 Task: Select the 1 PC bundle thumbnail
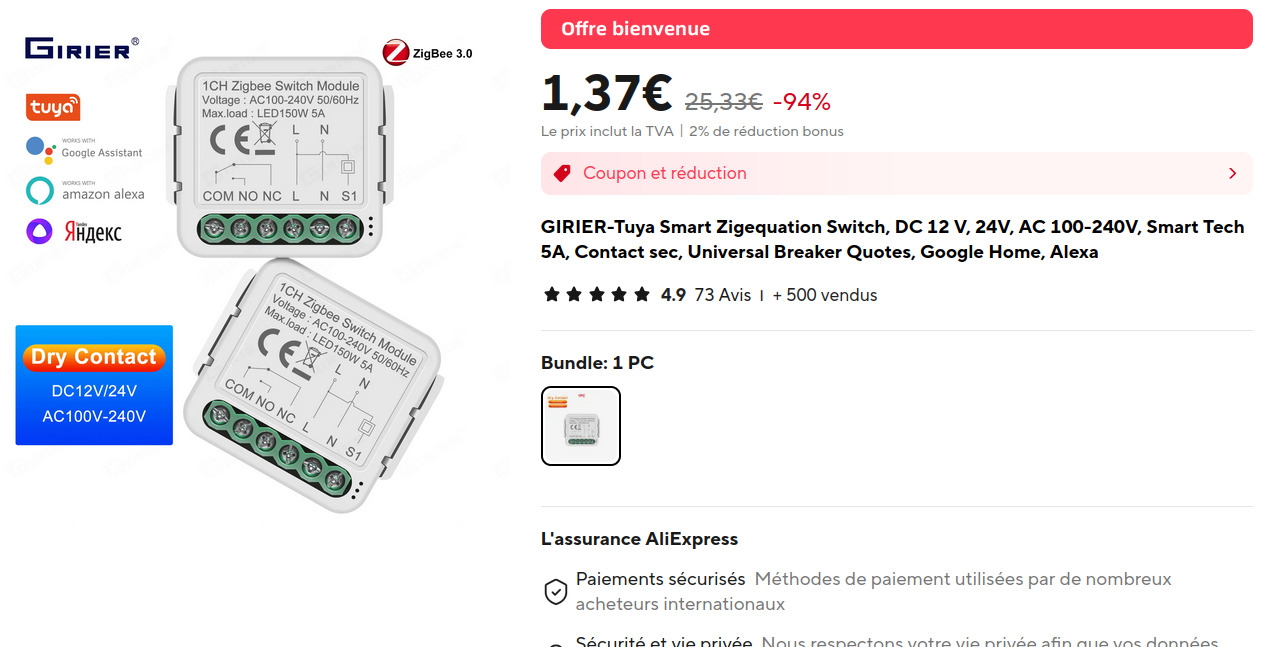click(581, 426)
